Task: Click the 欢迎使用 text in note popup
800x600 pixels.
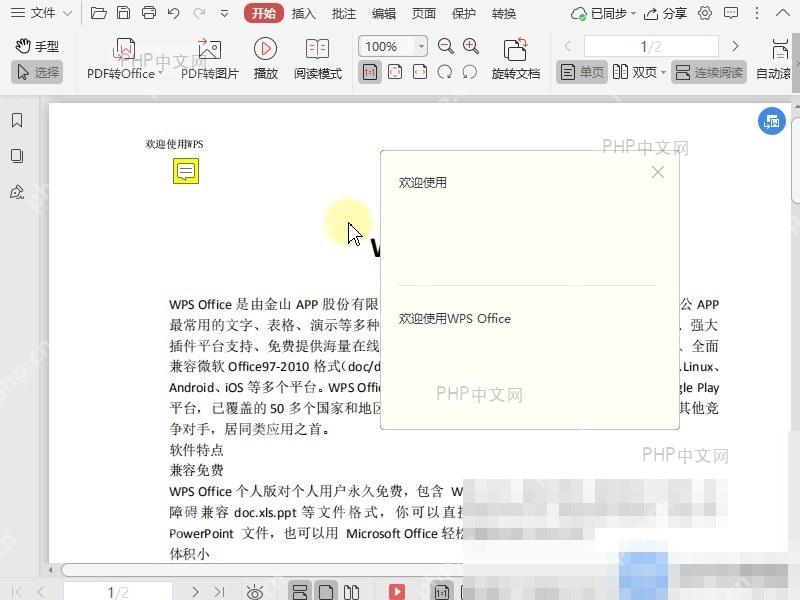Action: tap(422, 183)
